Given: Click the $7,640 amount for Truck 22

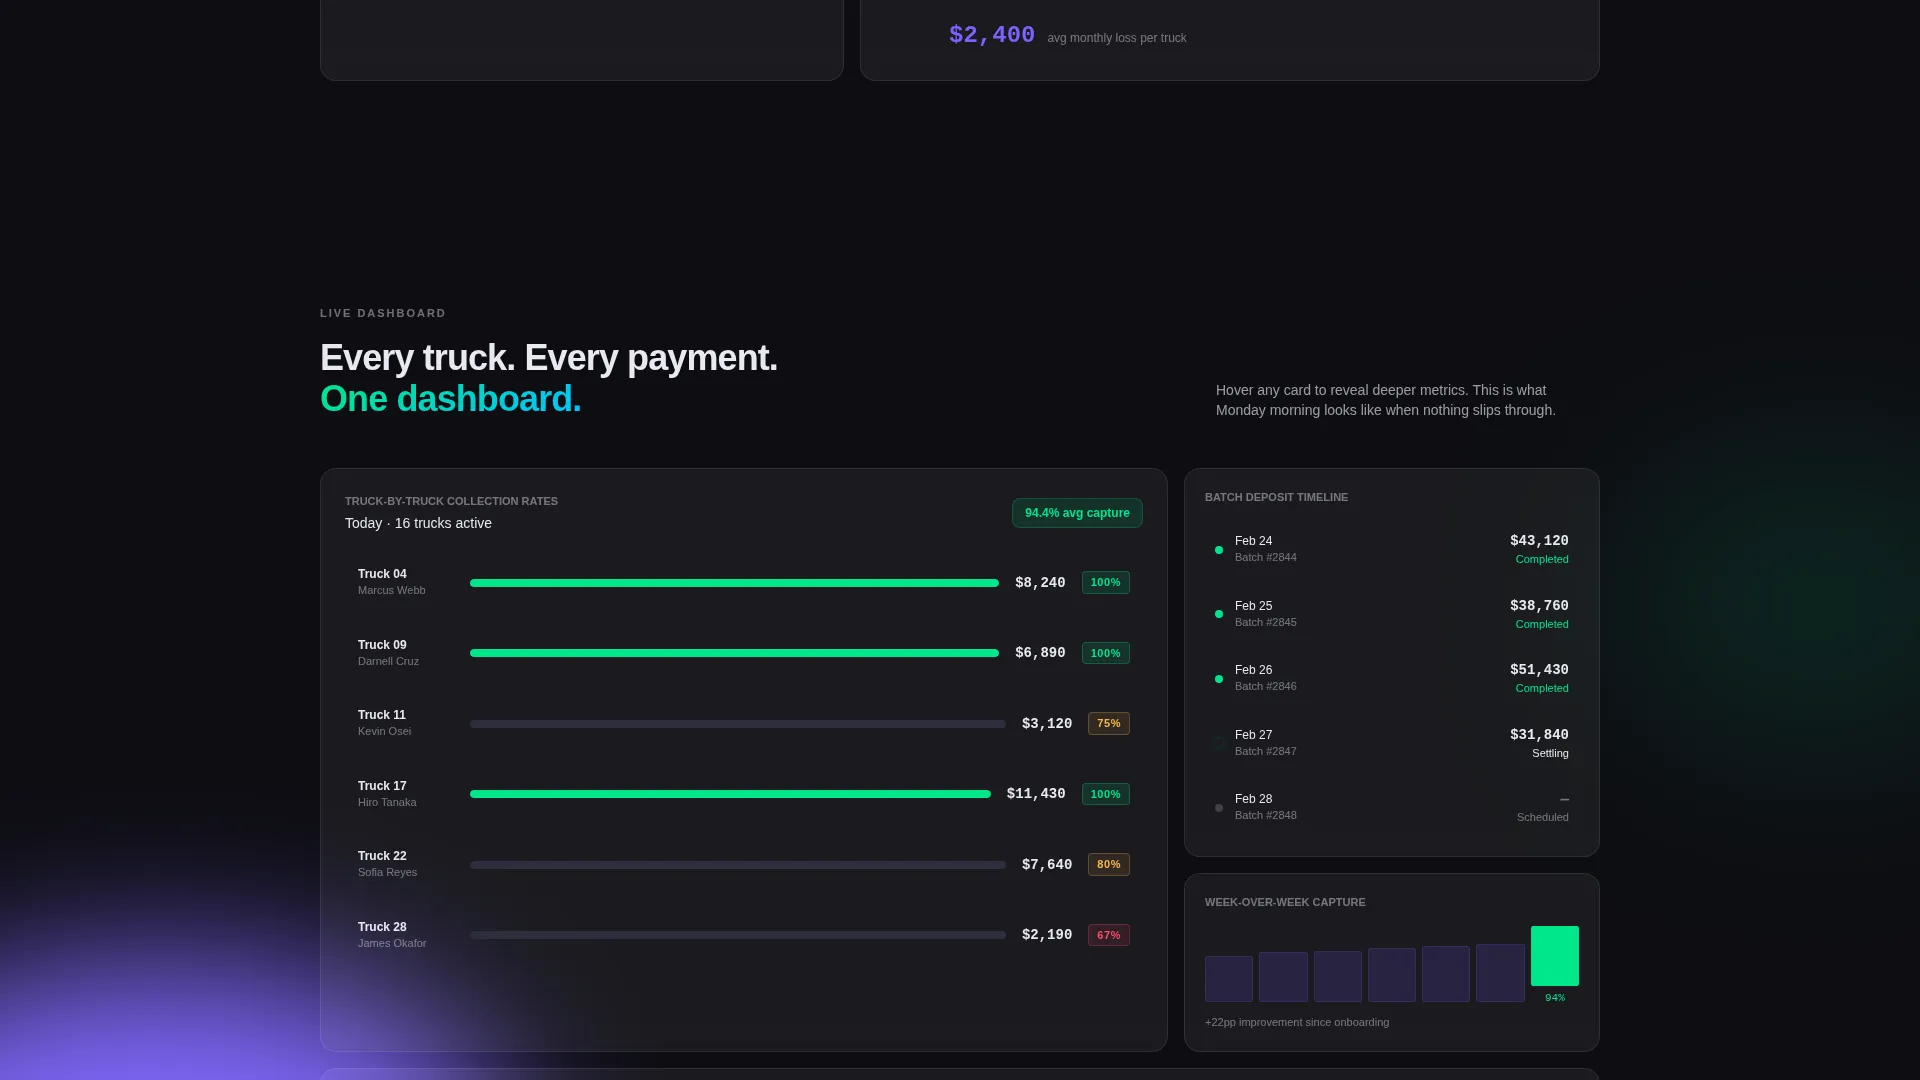Looking at the screenshot, I should tap(1047, 865).
